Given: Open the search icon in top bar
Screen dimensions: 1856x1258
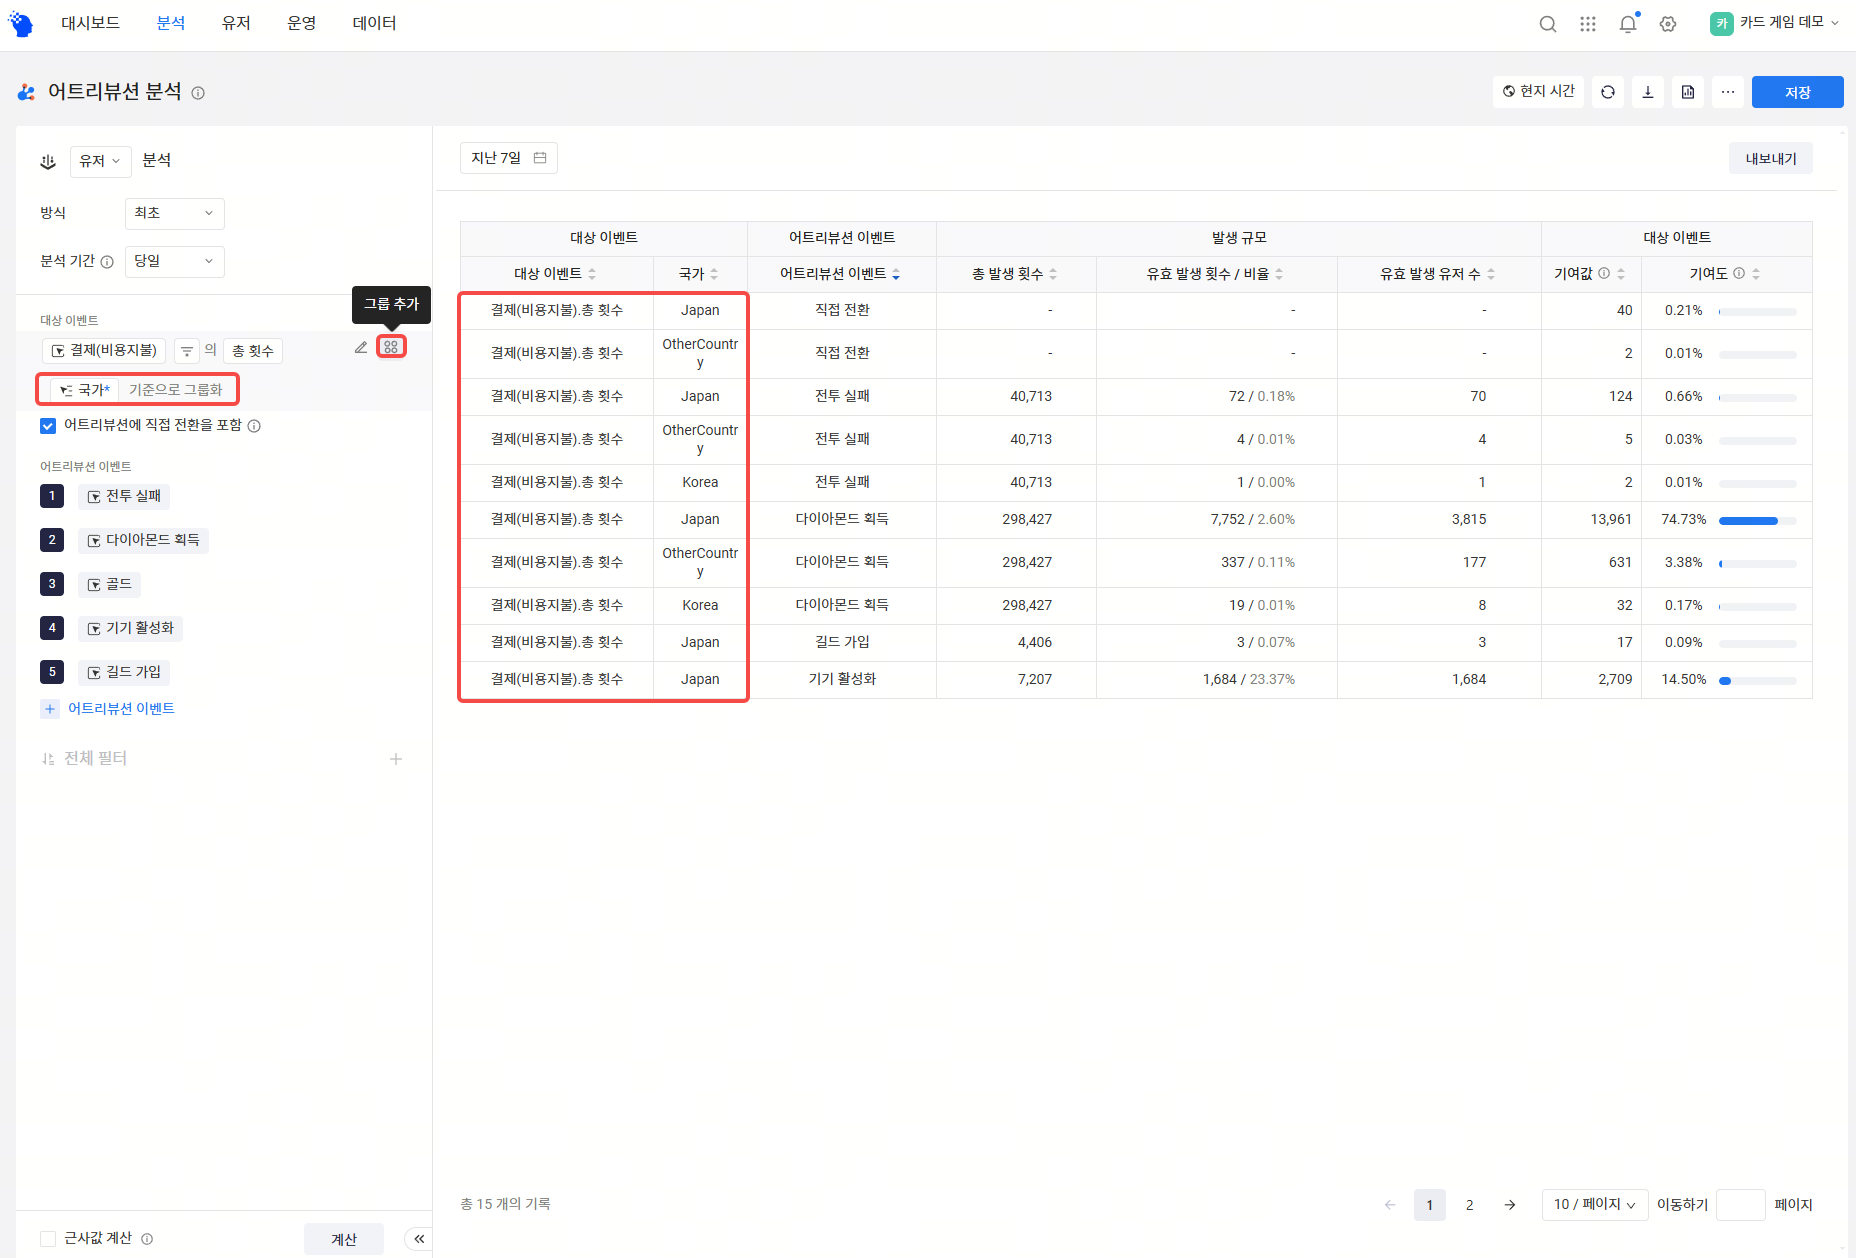Looking at the screenshot, I should (1547, 24).
